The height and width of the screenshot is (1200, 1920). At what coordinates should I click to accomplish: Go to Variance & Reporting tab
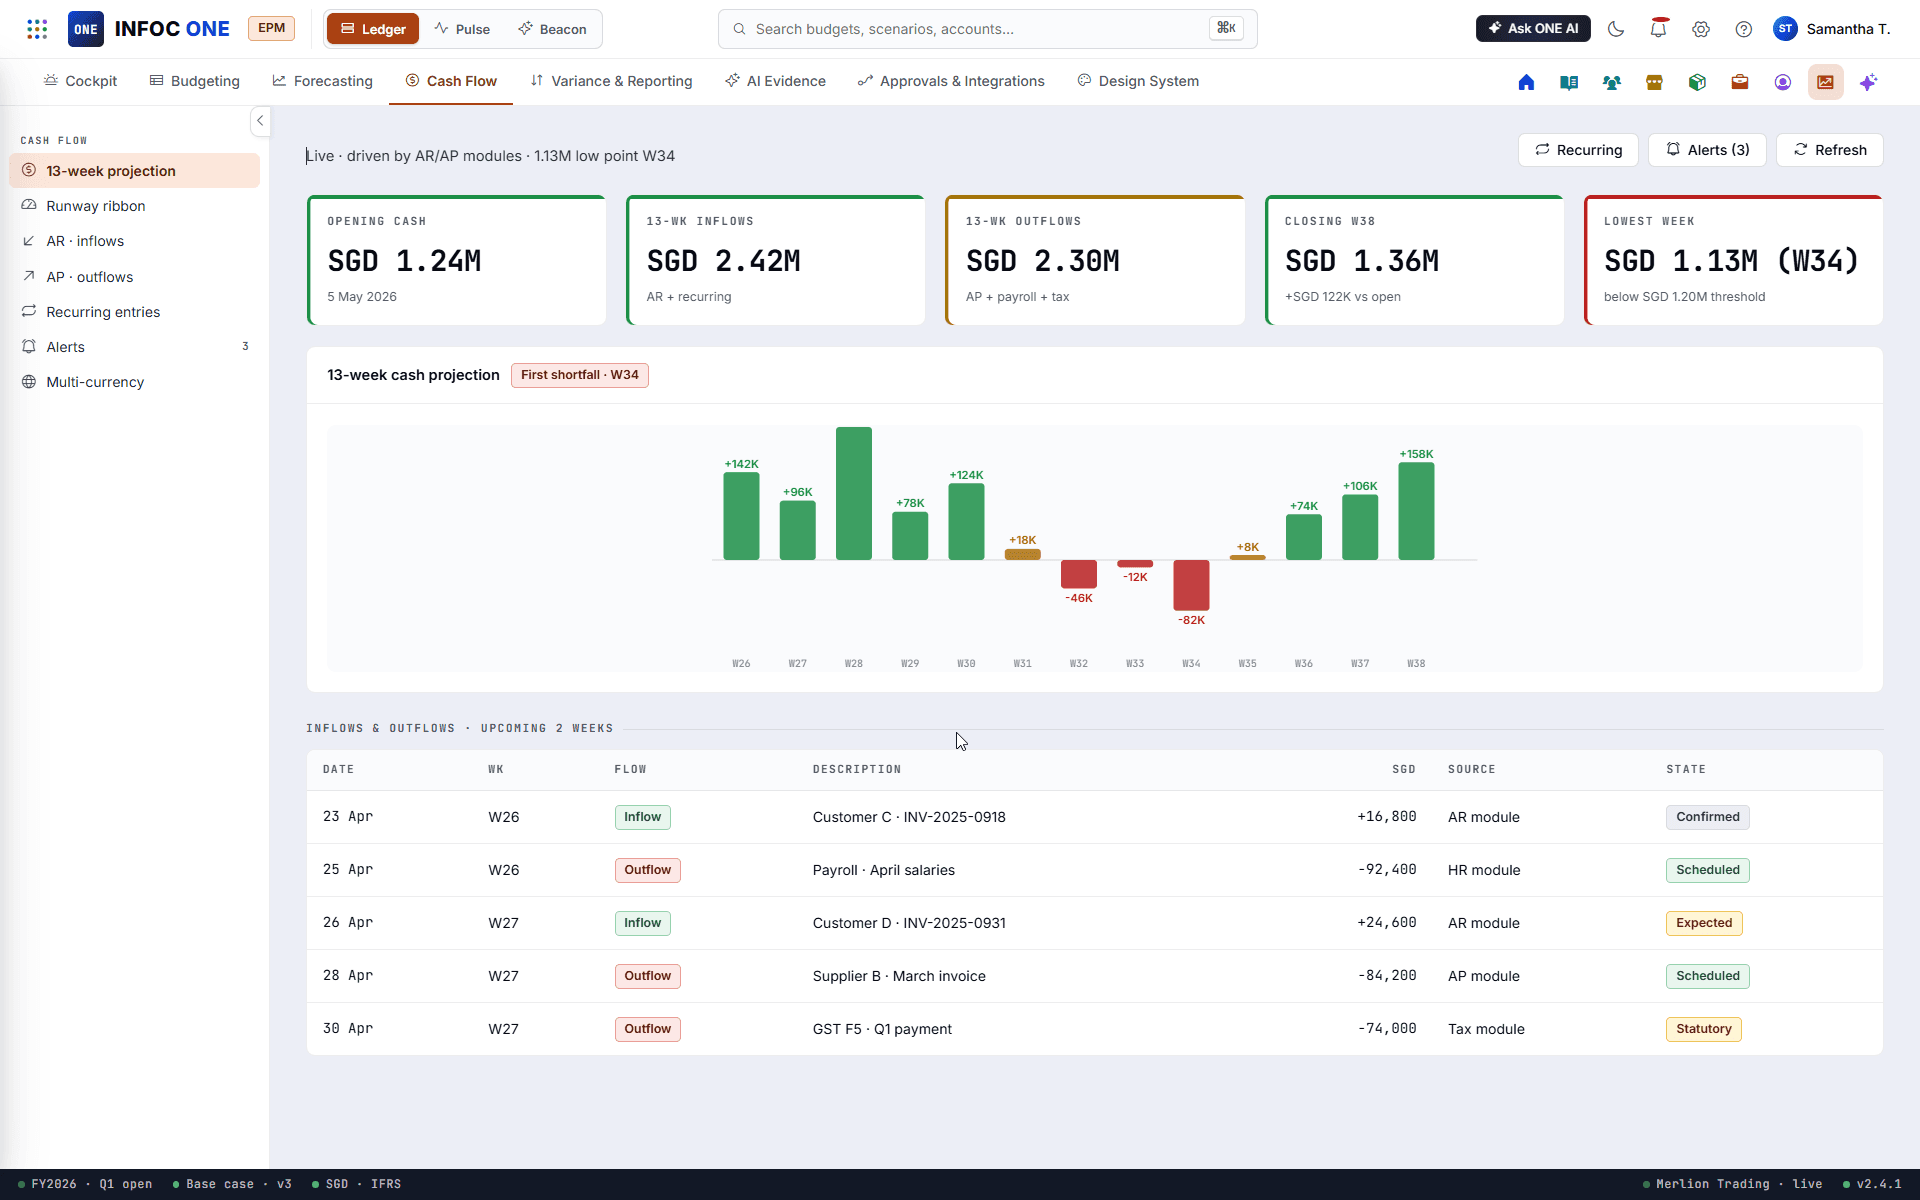tap(611, 81)
